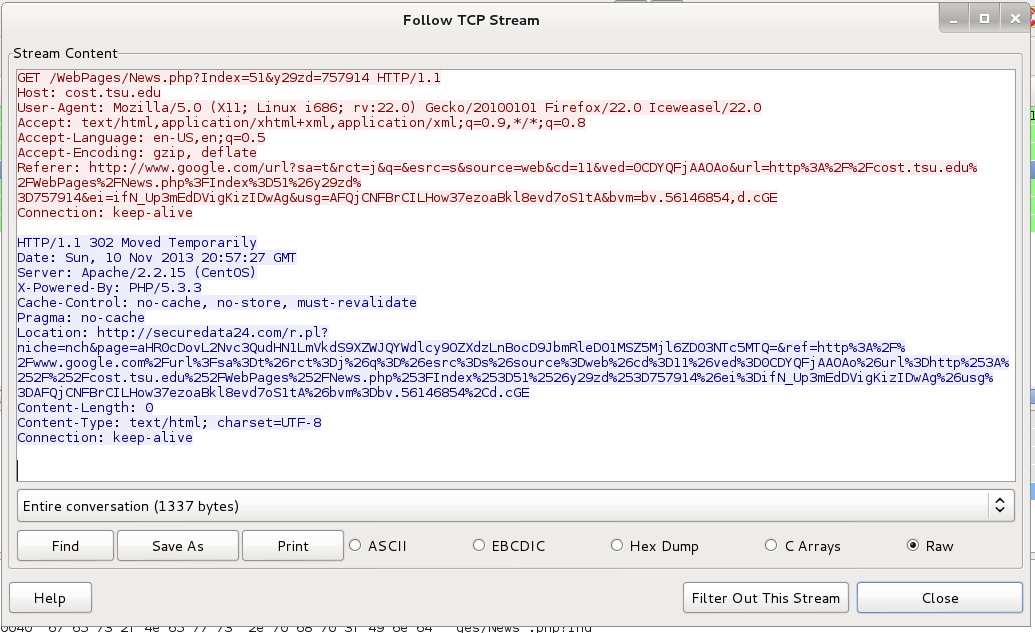Click the HTTP/1.1 302 Moved Temporarily line
1035x633 pixels.
(x=137, y=243)
